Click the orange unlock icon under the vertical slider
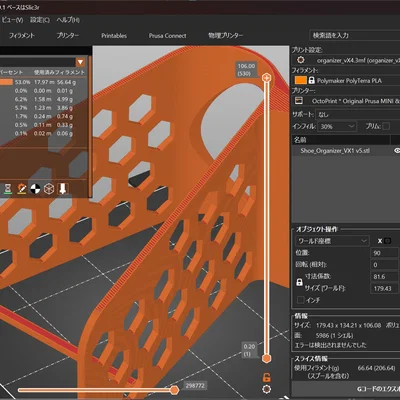Screen dimensions: 400x400 pos(266,377)
